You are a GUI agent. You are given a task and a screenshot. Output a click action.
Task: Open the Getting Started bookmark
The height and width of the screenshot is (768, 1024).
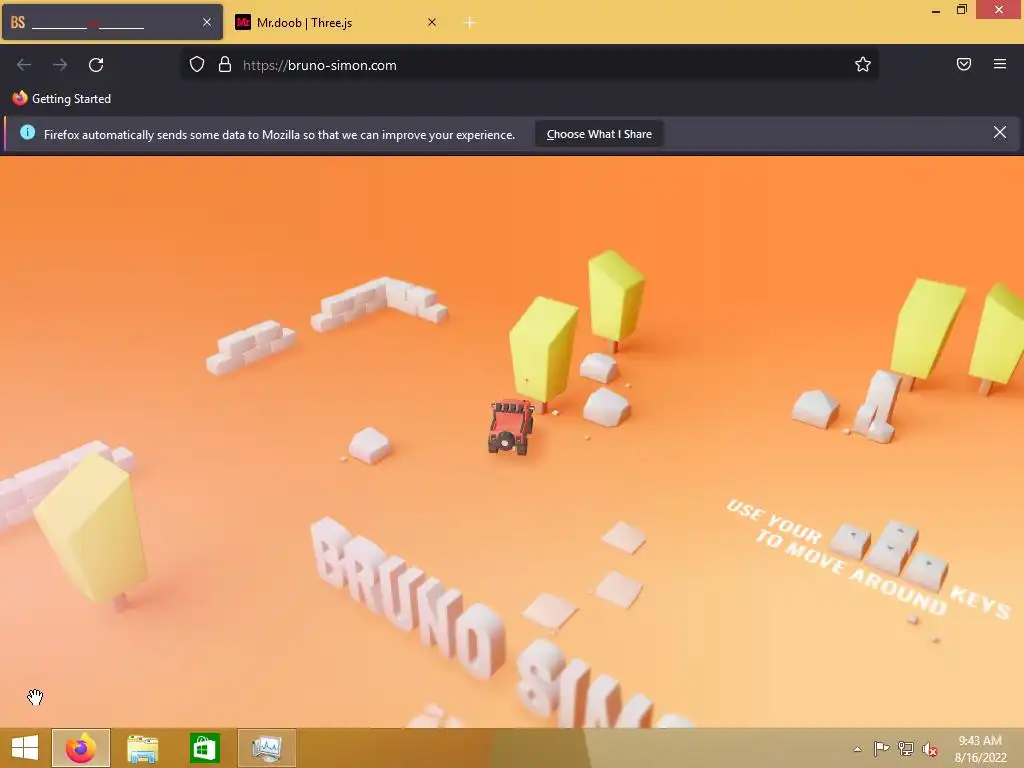(x=62, y=99)
